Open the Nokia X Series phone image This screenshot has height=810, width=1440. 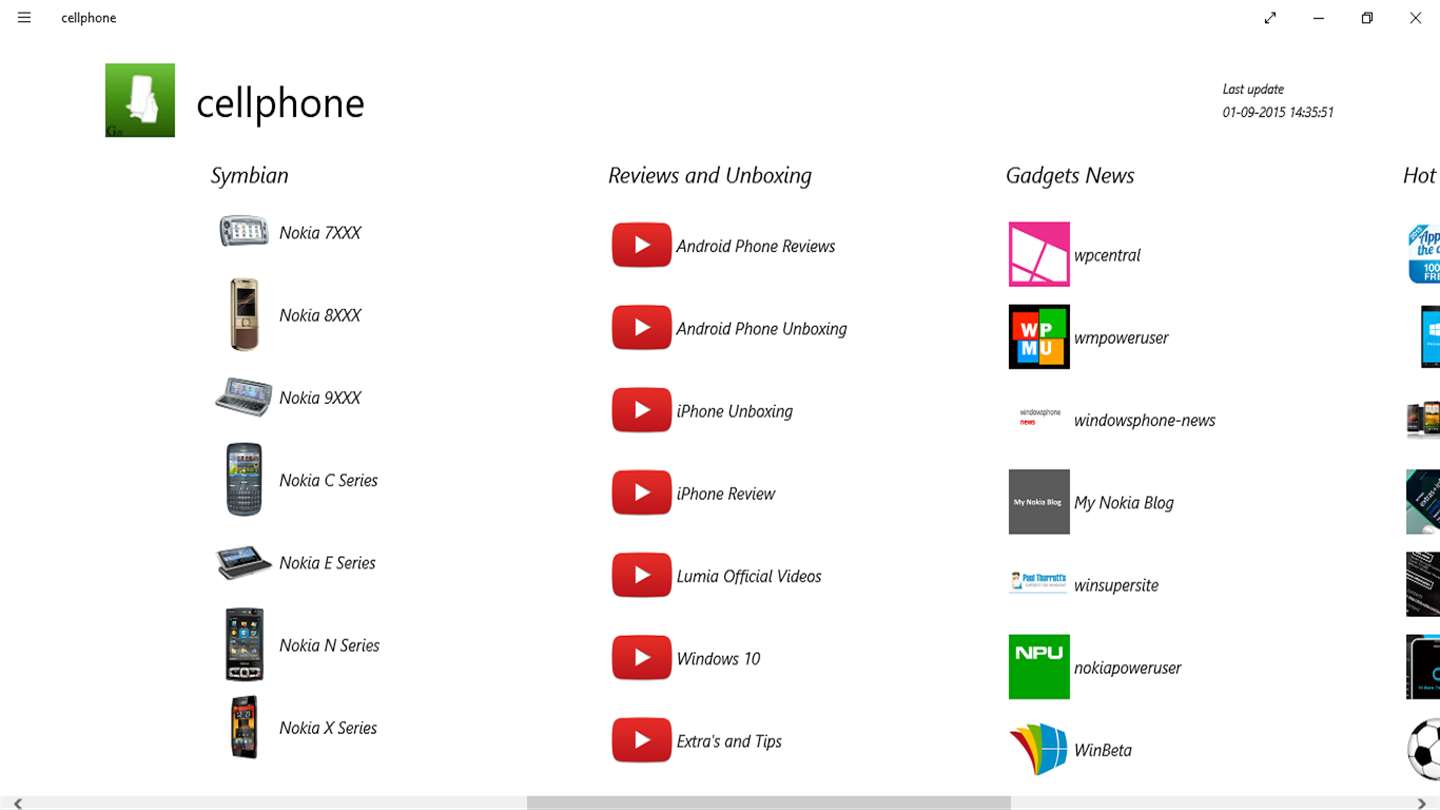tap(244, 727)
